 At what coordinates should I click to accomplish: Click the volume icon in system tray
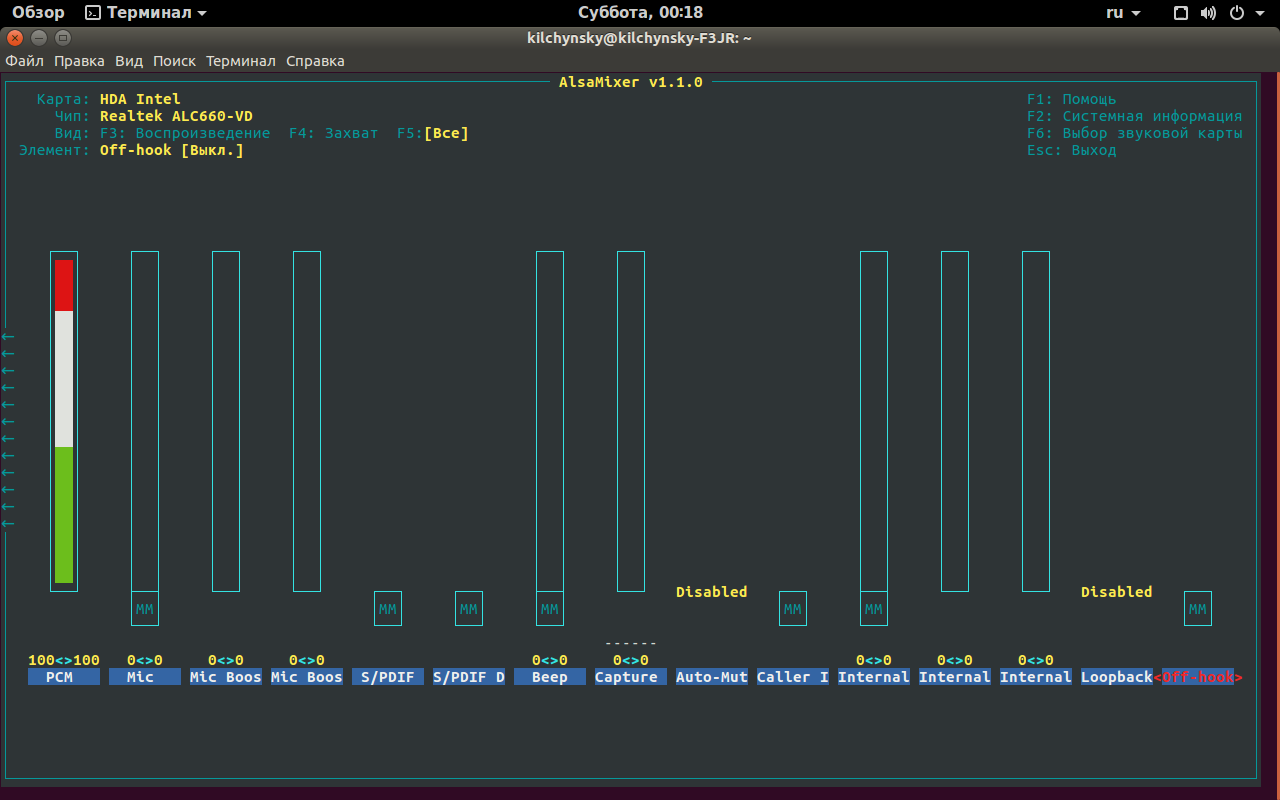[1208, 13]
